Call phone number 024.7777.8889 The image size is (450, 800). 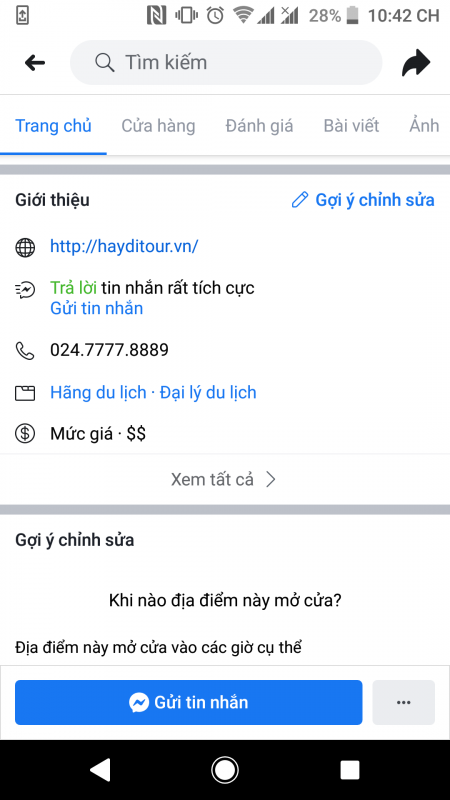tap(109, 350)
